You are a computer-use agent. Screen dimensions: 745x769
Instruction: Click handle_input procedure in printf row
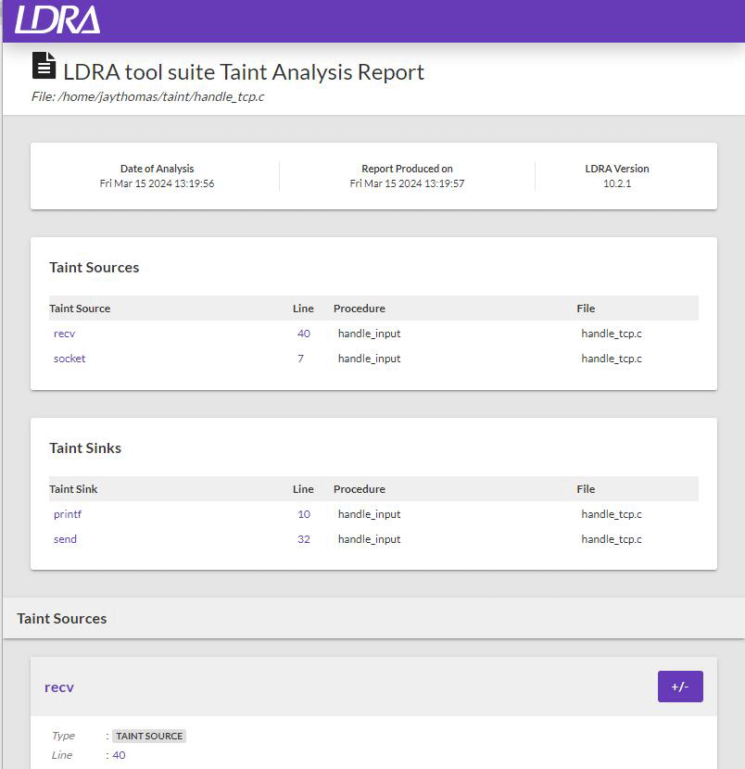369,514
